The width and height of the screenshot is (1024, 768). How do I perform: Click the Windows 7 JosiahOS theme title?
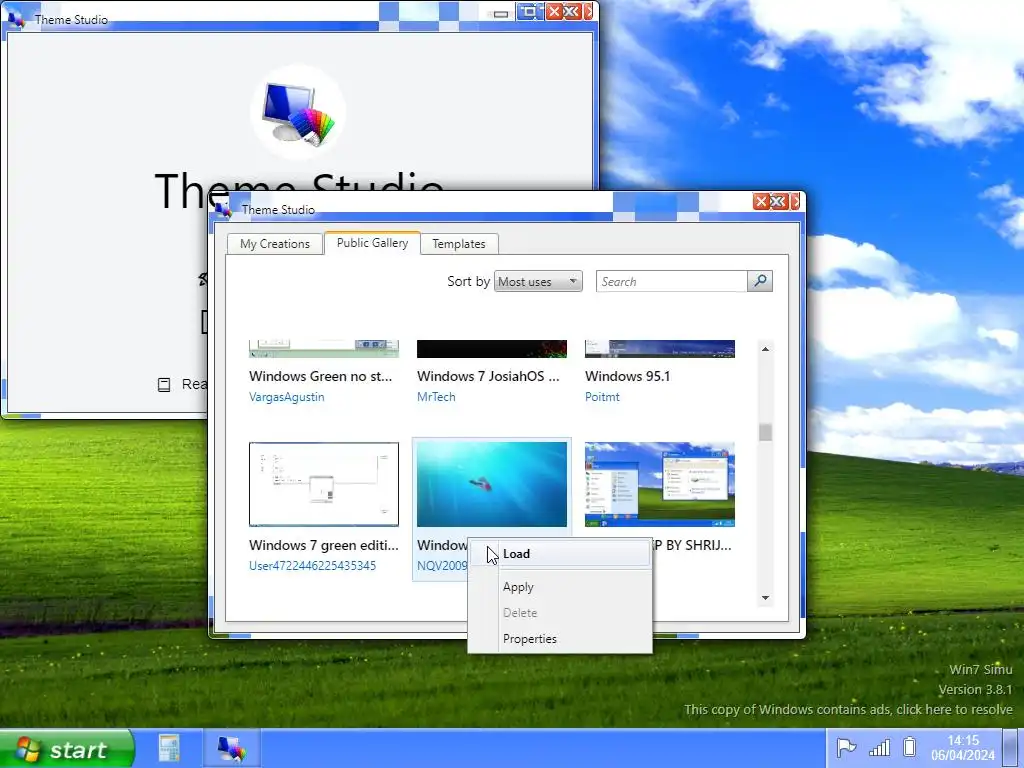coord(488,376)
